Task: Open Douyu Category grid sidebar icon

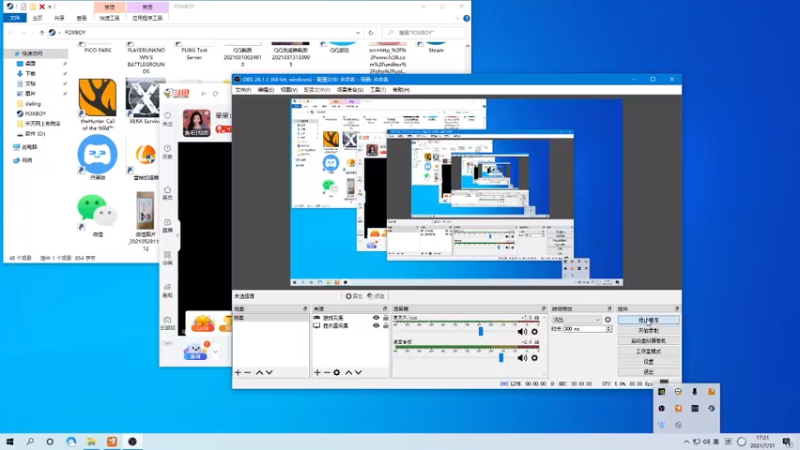Action: click(x=167, y=258)
